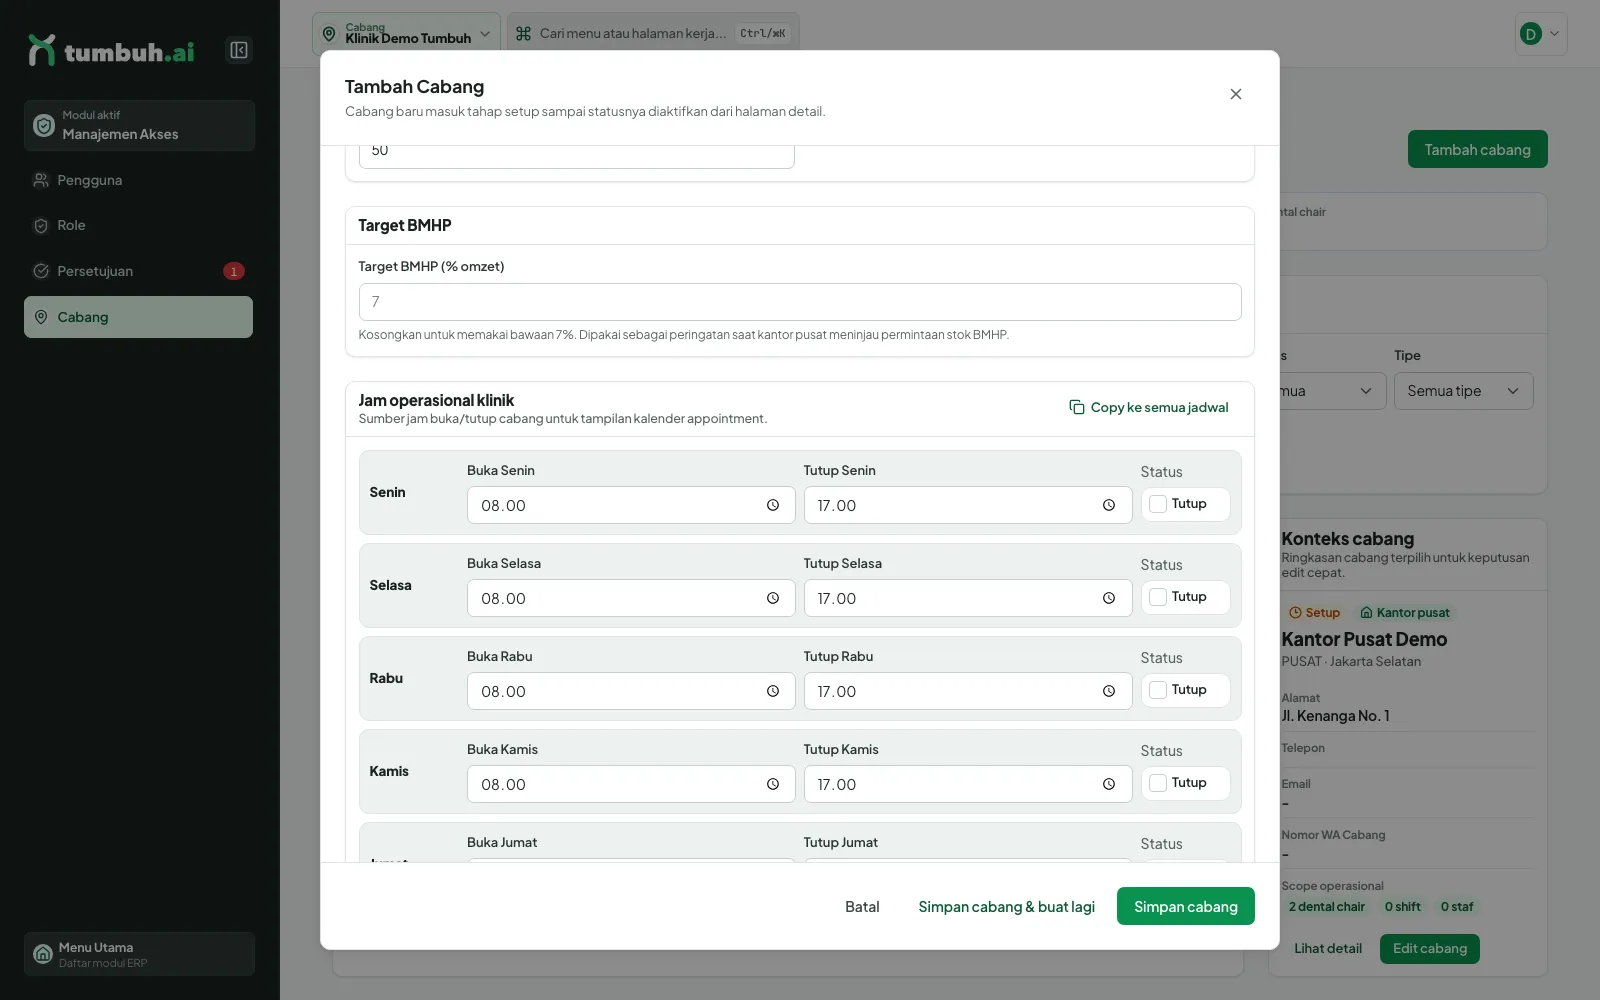
Task: Click clock icon in Buka Kamis field
Action: click(x=773, y=784)
